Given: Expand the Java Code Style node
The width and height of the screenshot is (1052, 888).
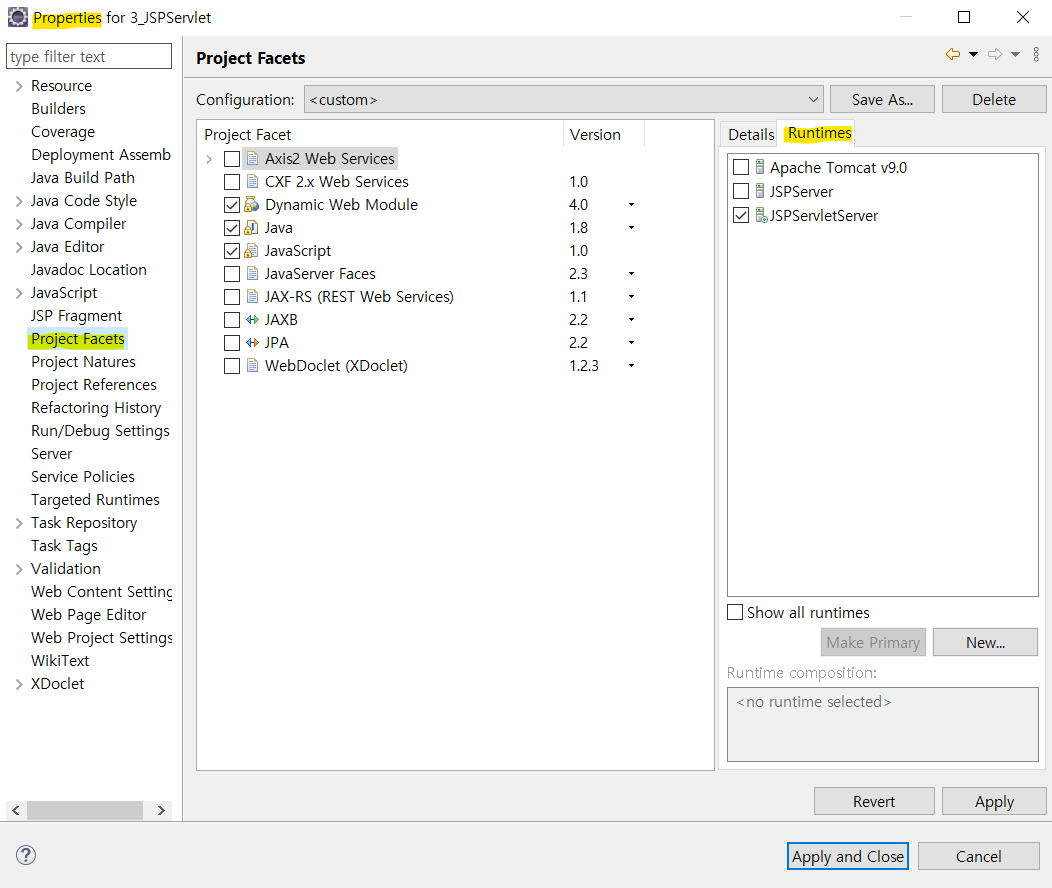Looking at the screenshot, I should [19, 201].
